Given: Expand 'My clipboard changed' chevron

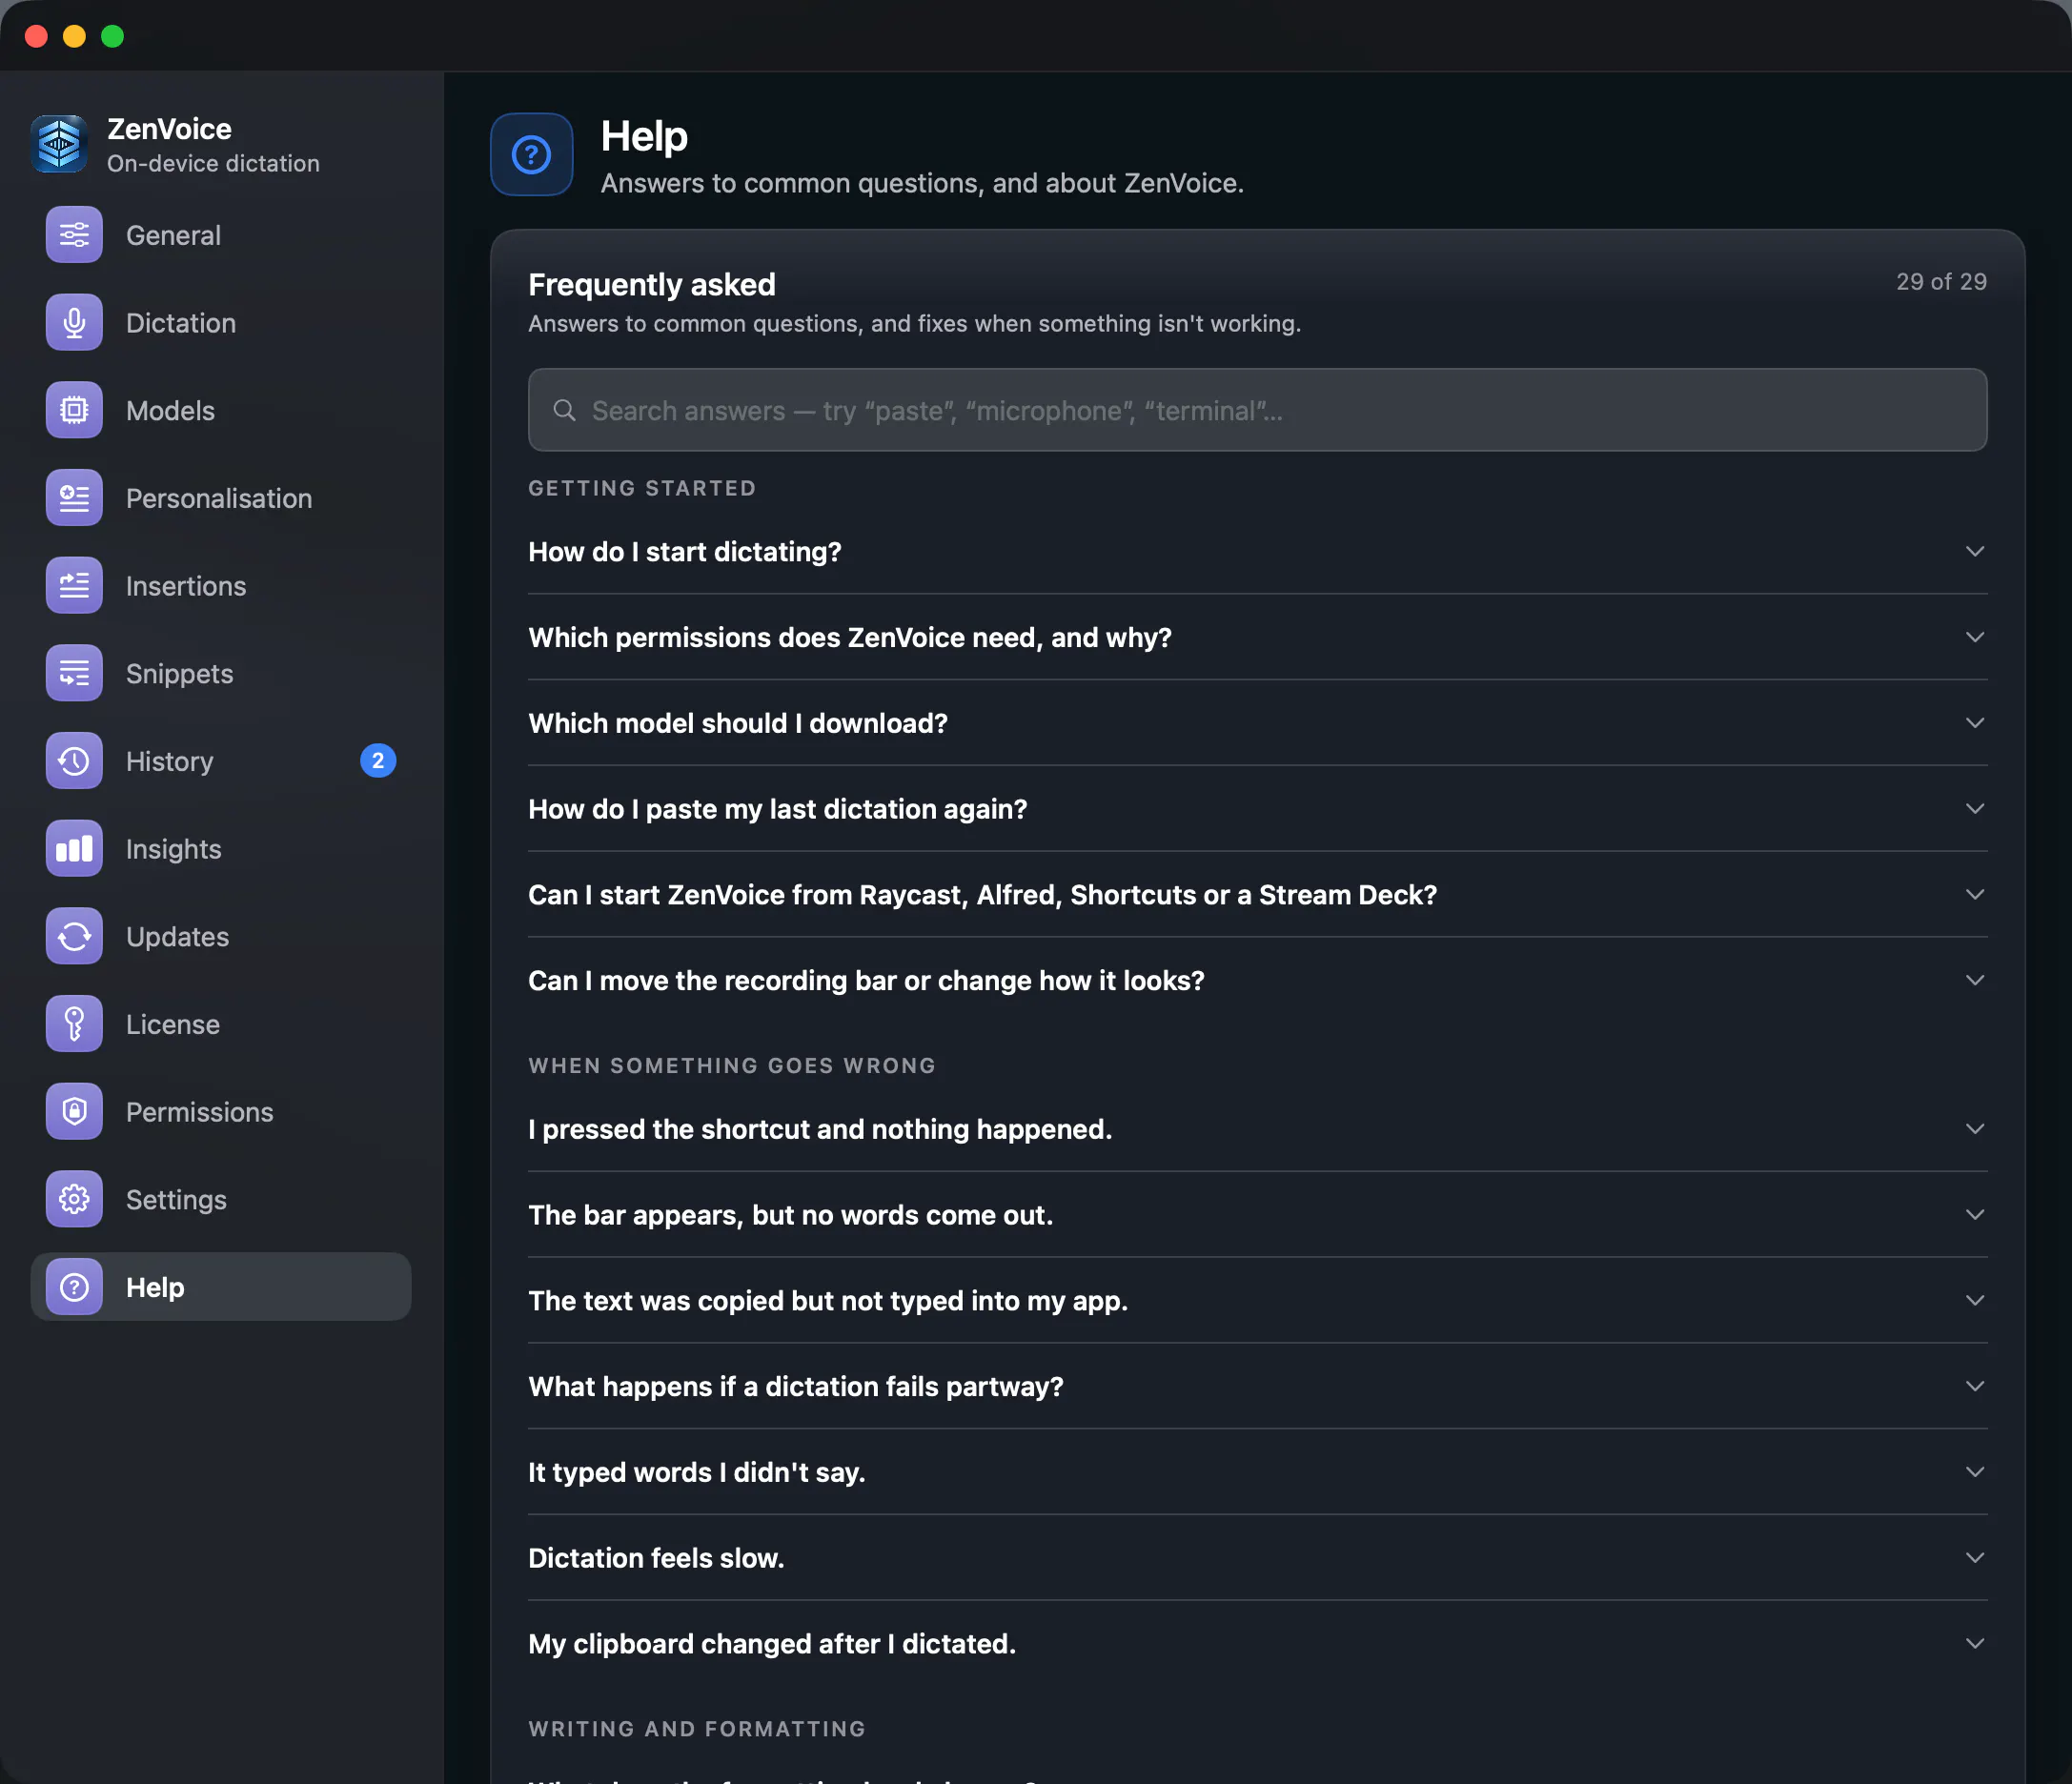Looking at the screenshot, I should 1975,1643.
